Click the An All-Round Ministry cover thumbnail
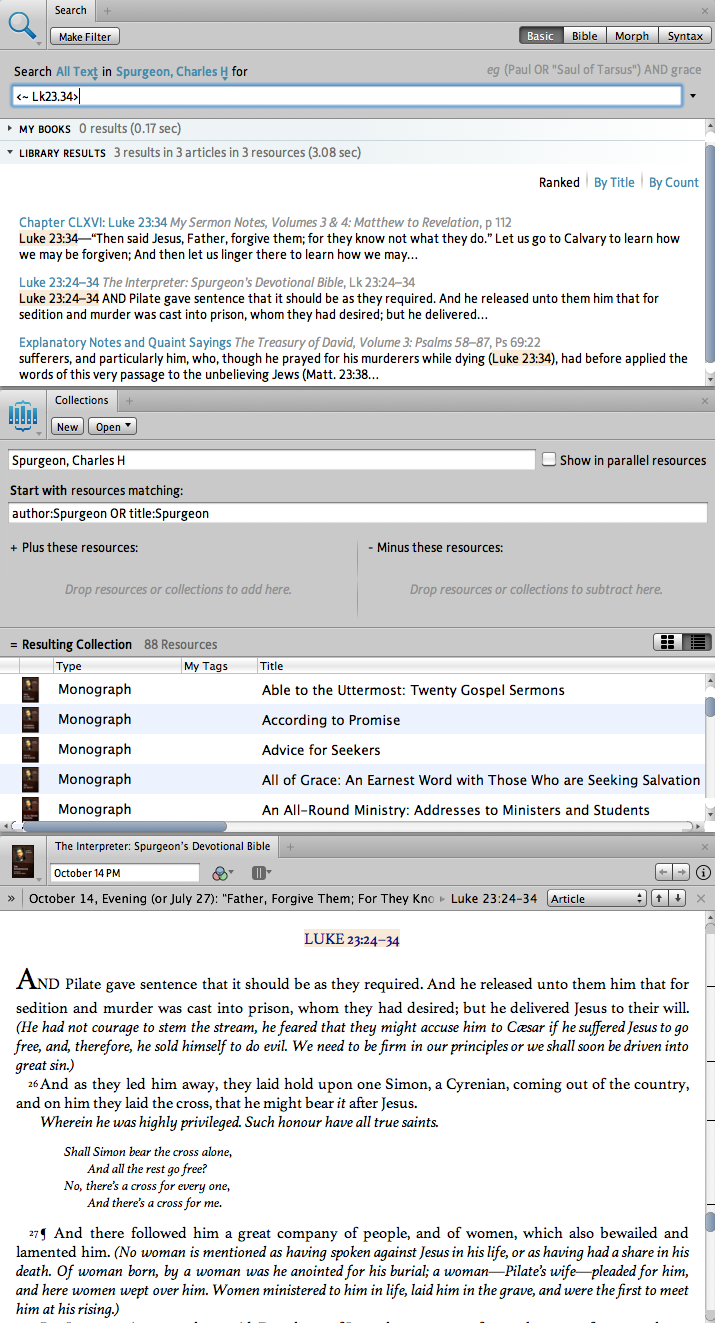The height and width of the screenshot is (1323, 715). 30,808
